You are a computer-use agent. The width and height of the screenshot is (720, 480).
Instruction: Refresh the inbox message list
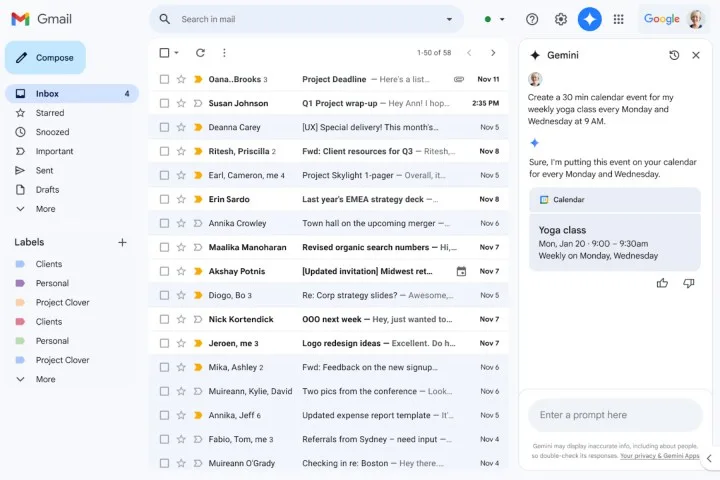[200, 53]
